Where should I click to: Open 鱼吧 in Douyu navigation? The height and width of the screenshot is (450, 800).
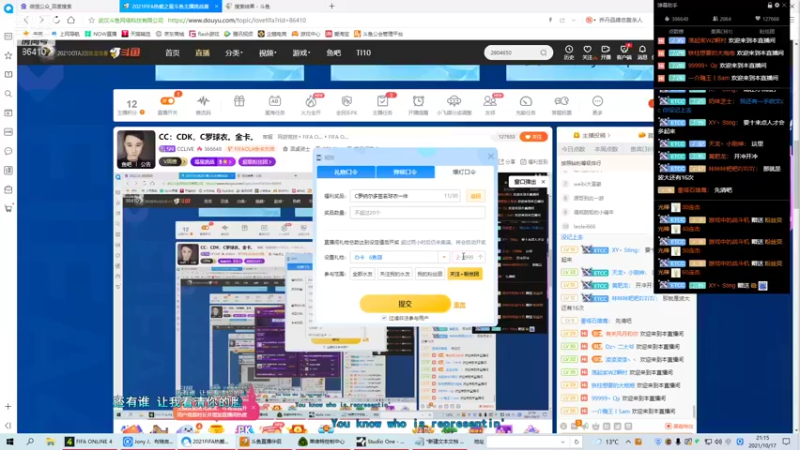(x=334, y=53)
